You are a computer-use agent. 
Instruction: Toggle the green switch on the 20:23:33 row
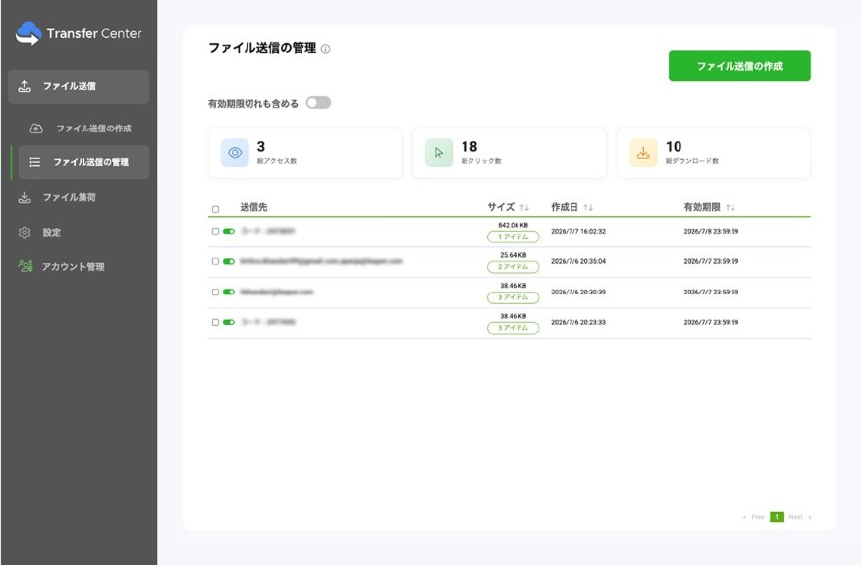point(229,322)
